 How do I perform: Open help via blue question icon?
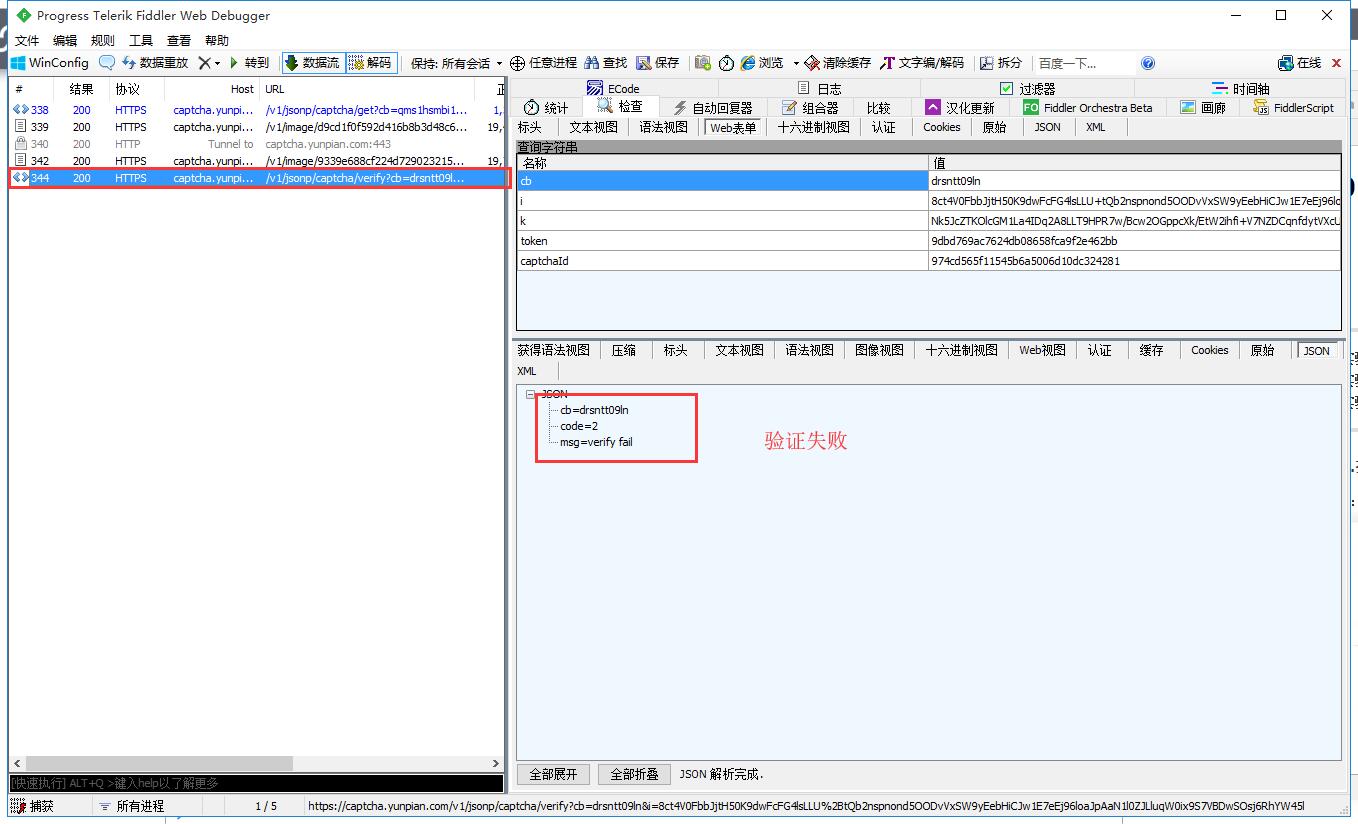(1148, 63)
